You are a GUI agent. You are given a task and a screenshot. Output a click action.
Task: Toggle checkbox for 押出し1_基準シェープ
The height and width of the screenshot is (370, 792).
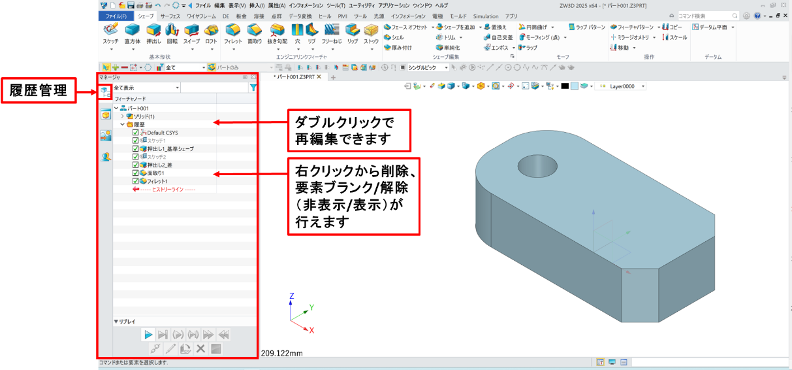click(x=135, y=148)
